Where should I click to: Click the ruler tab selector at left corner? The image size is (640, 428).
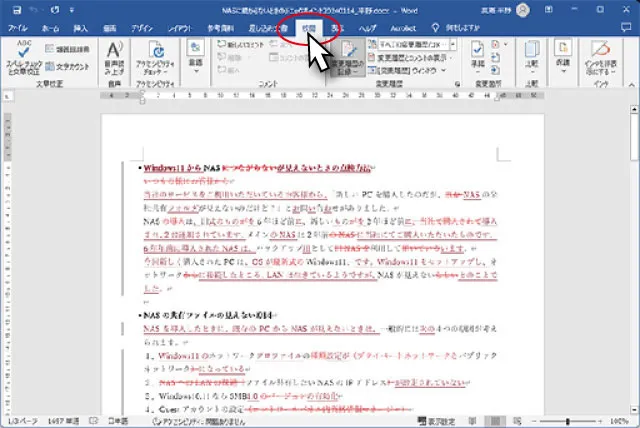coord(8,96)
